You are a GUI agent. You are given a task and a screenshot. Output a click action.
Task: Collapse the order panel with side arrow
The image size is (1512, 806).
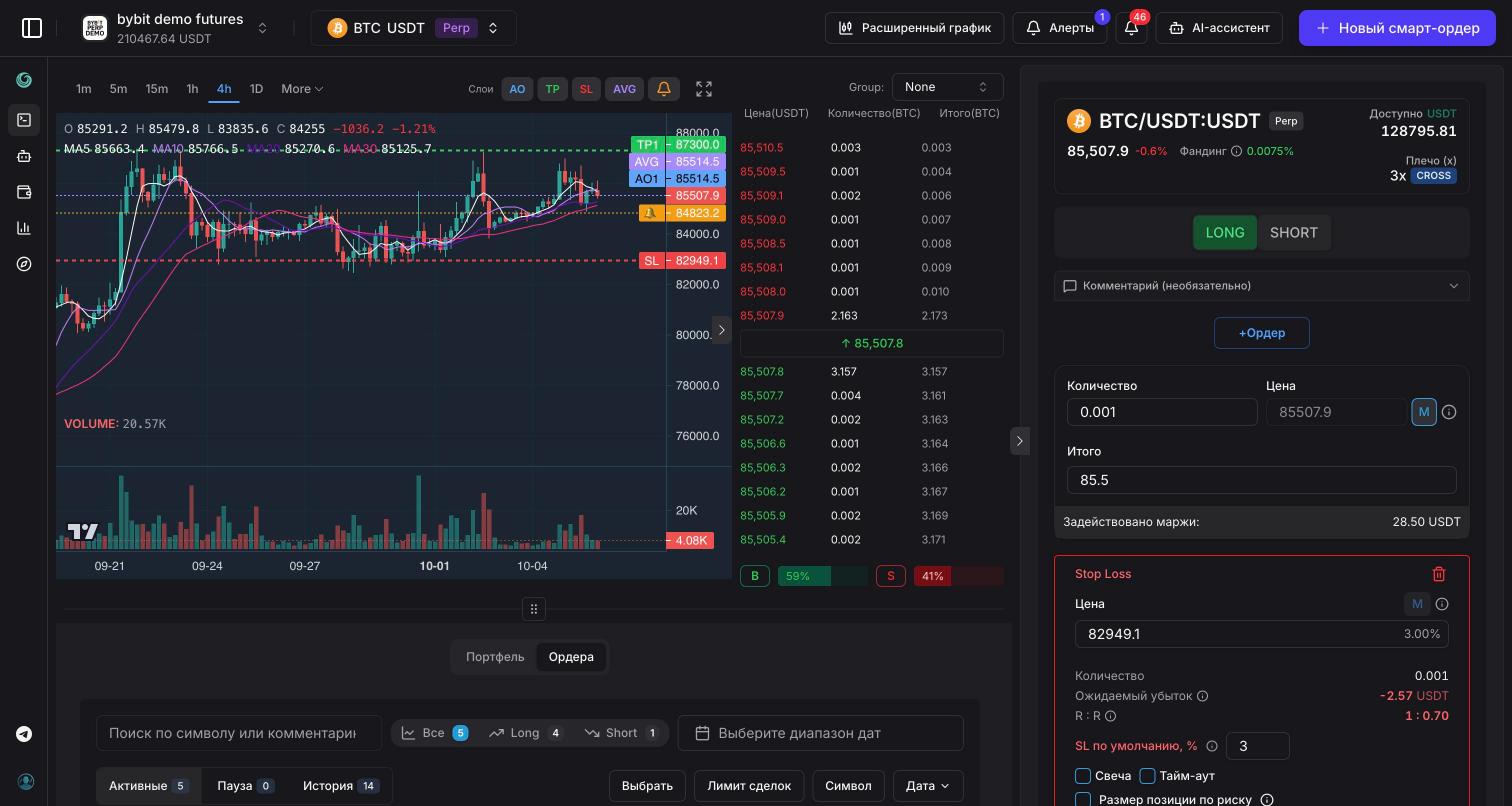pos(1020,441)
